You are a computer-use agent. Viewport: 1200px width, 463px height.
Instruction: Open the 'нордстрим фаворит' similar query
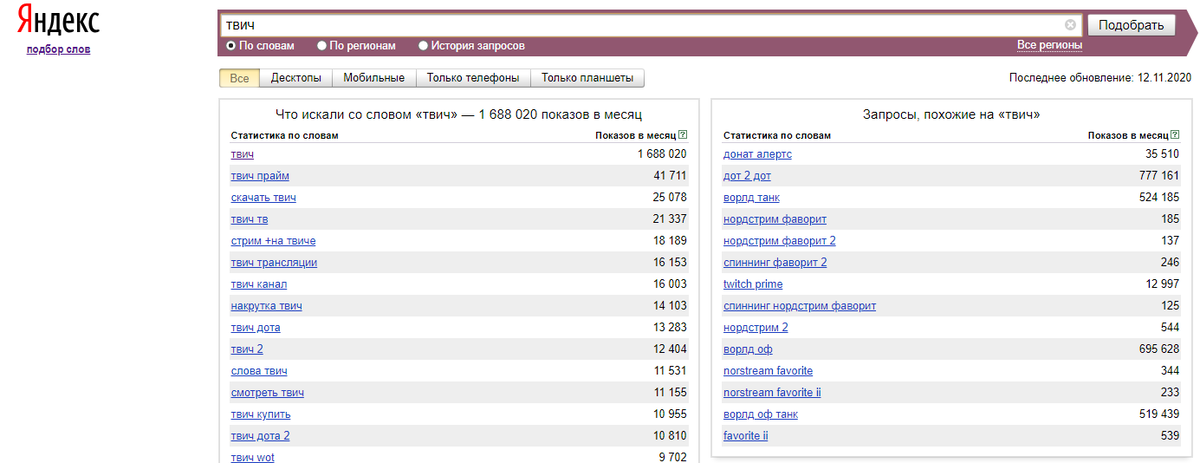[775, 219]
